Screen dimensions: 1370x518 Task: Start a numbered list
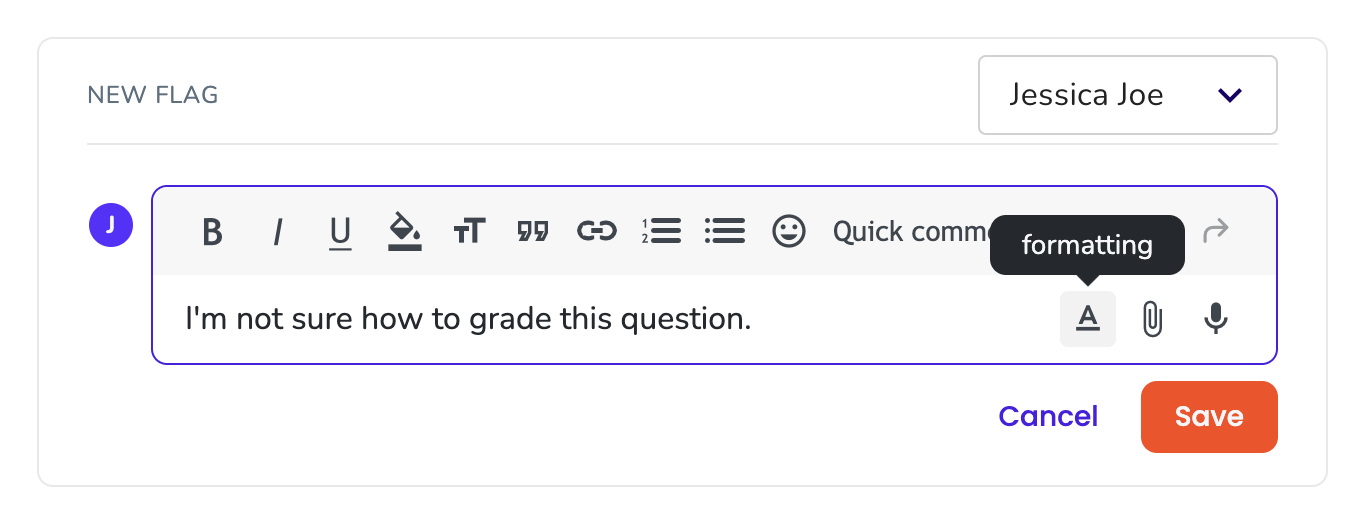[661, 232]
